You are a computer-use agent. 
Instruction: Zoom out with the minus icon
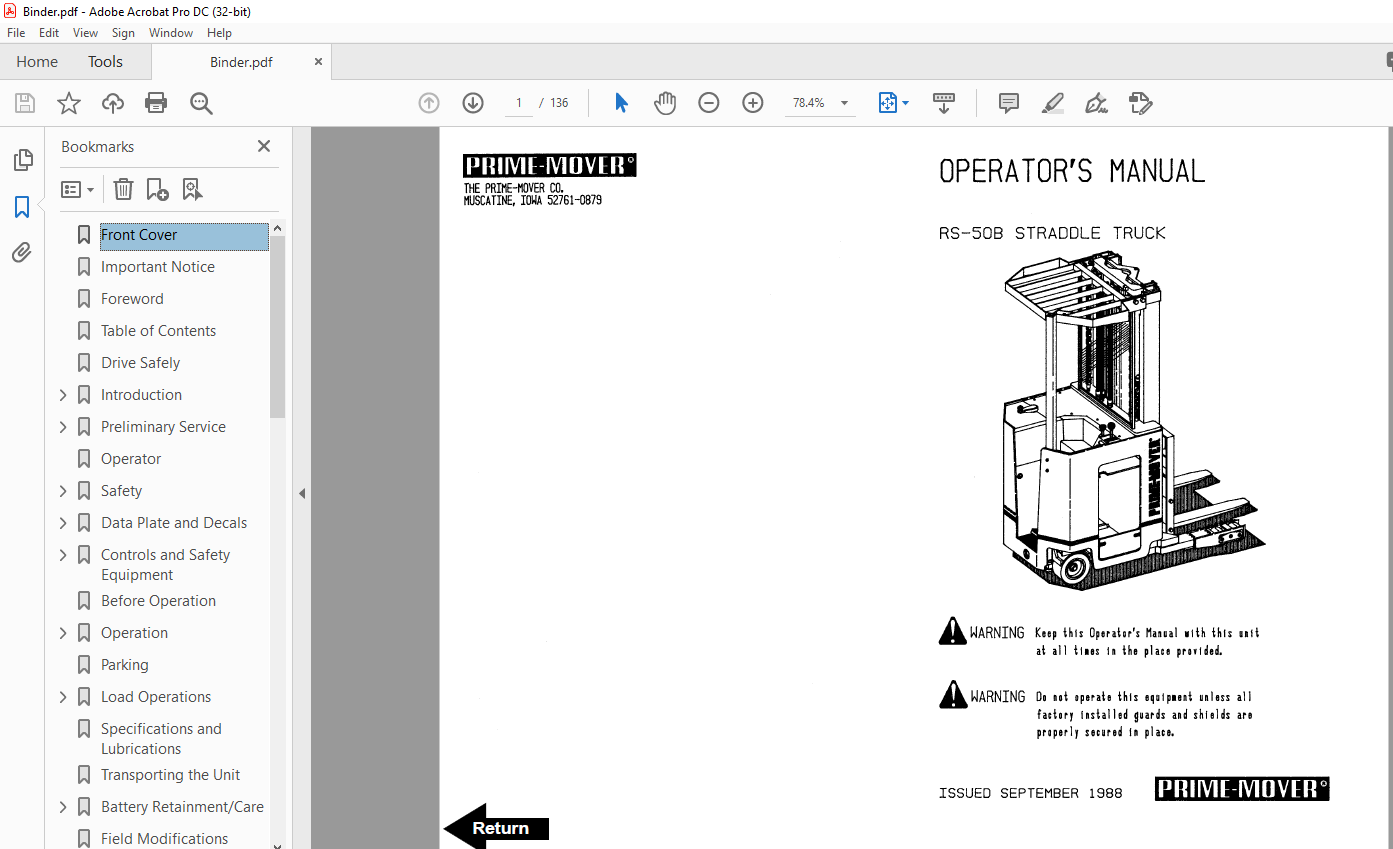[709, 103]
